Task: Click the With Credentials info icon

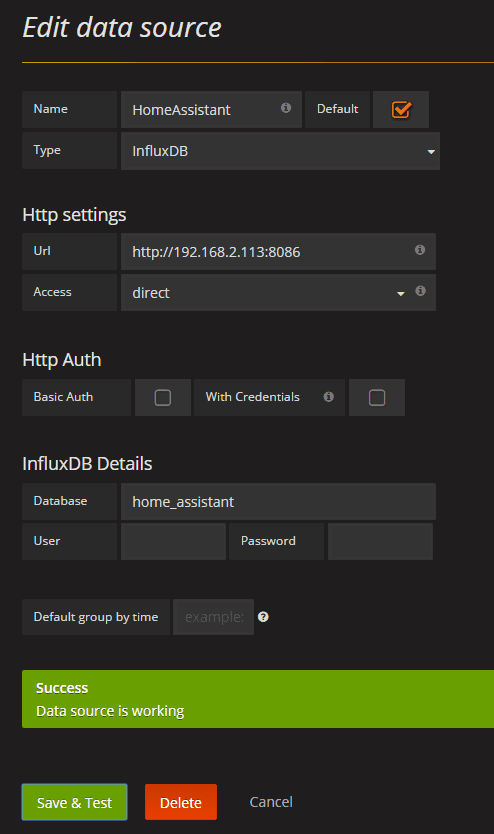Action: pos(329,397)
